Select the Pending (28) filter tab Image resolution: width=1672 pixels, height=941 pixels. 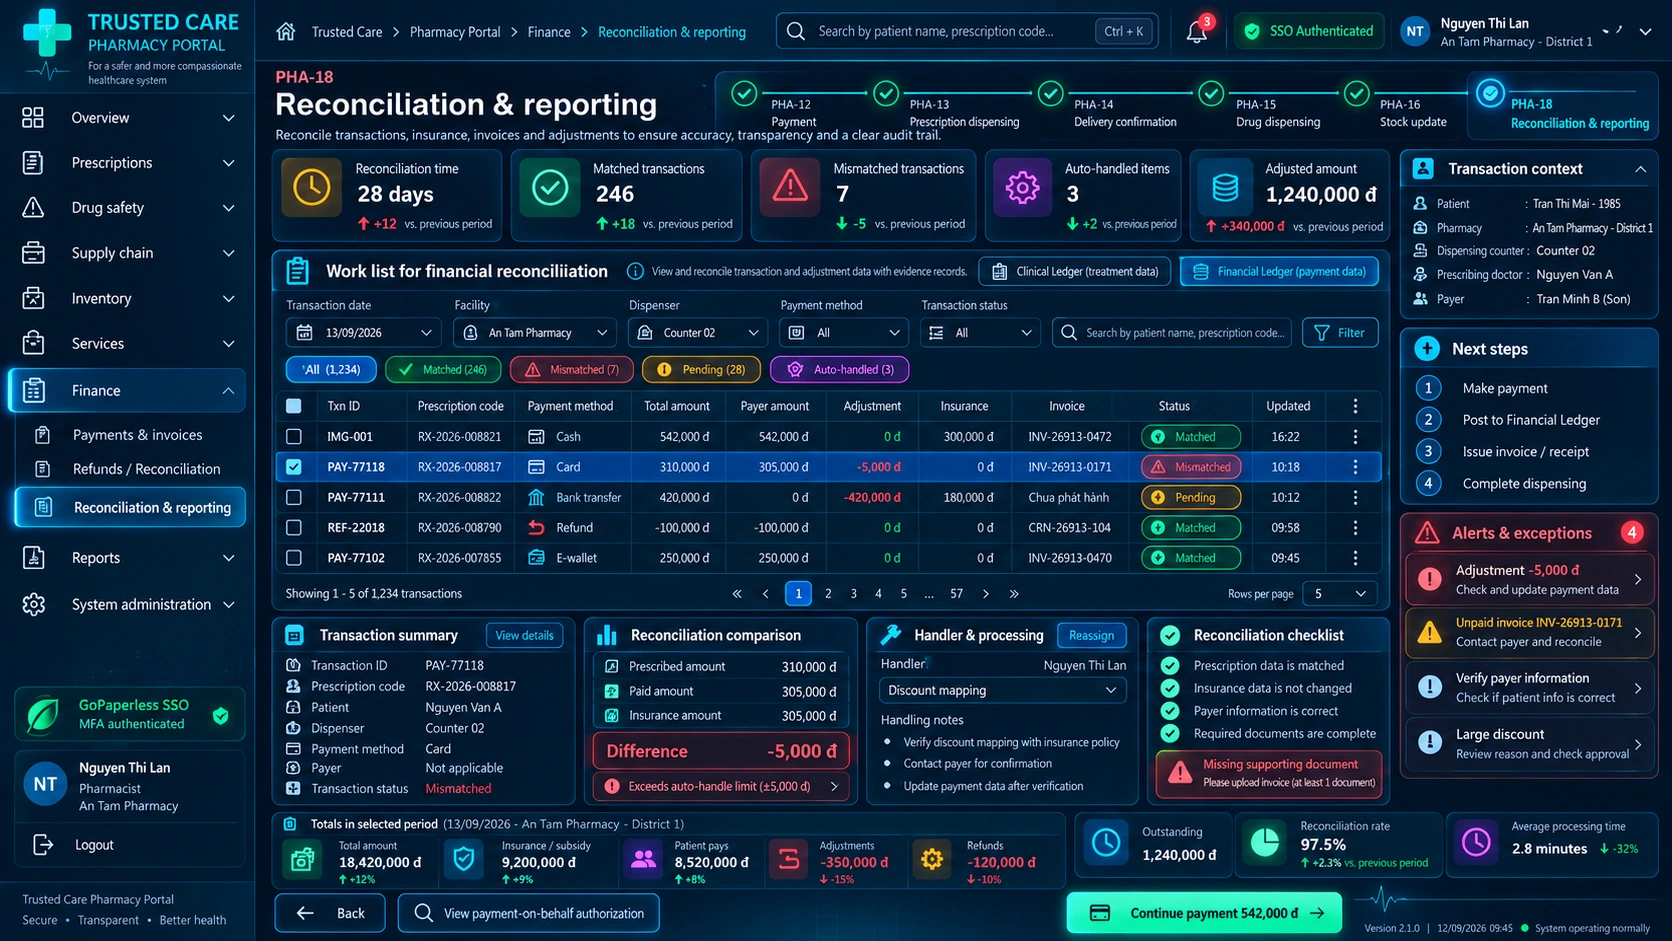pos(701,369)
